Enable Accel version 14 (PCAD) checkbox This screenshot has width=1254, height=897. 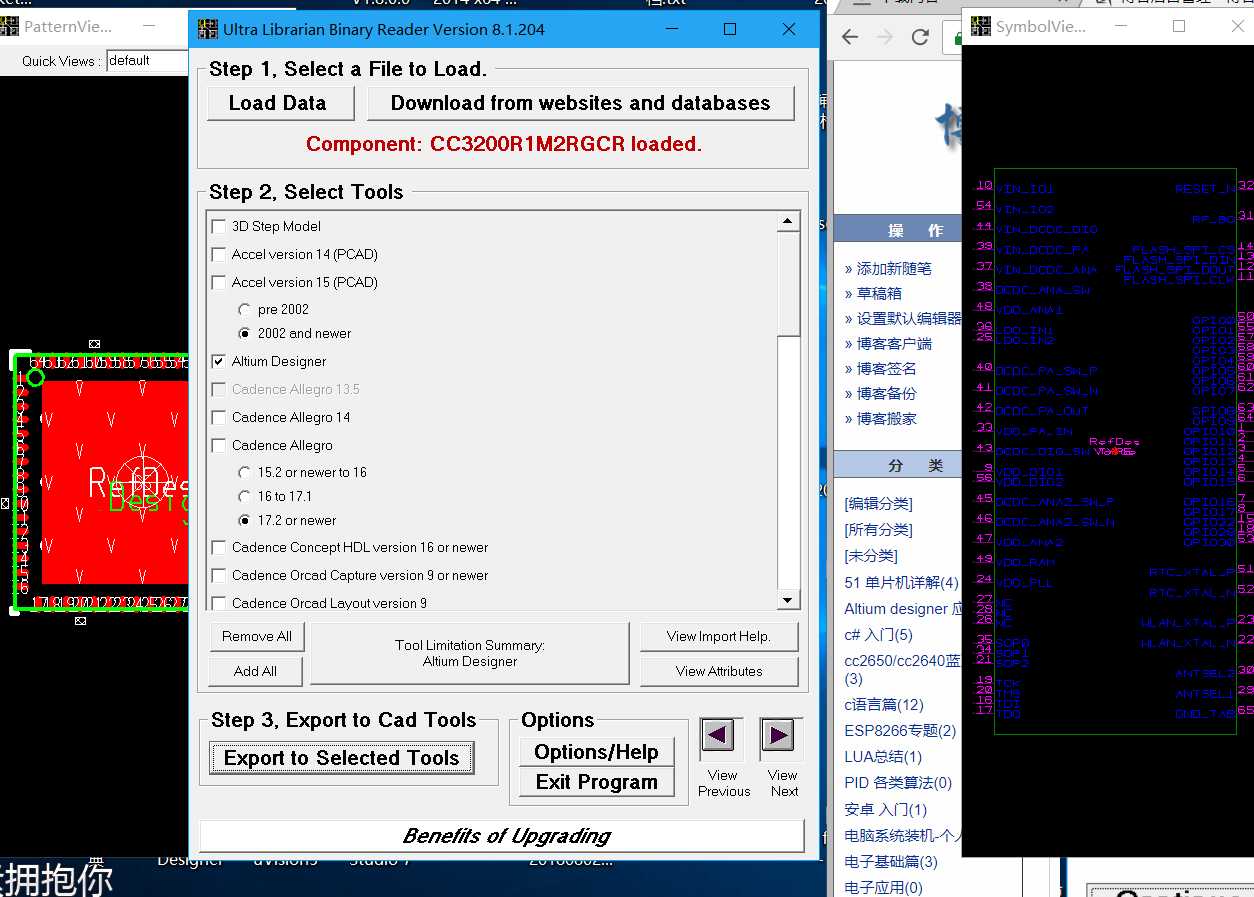pos(219,254)
